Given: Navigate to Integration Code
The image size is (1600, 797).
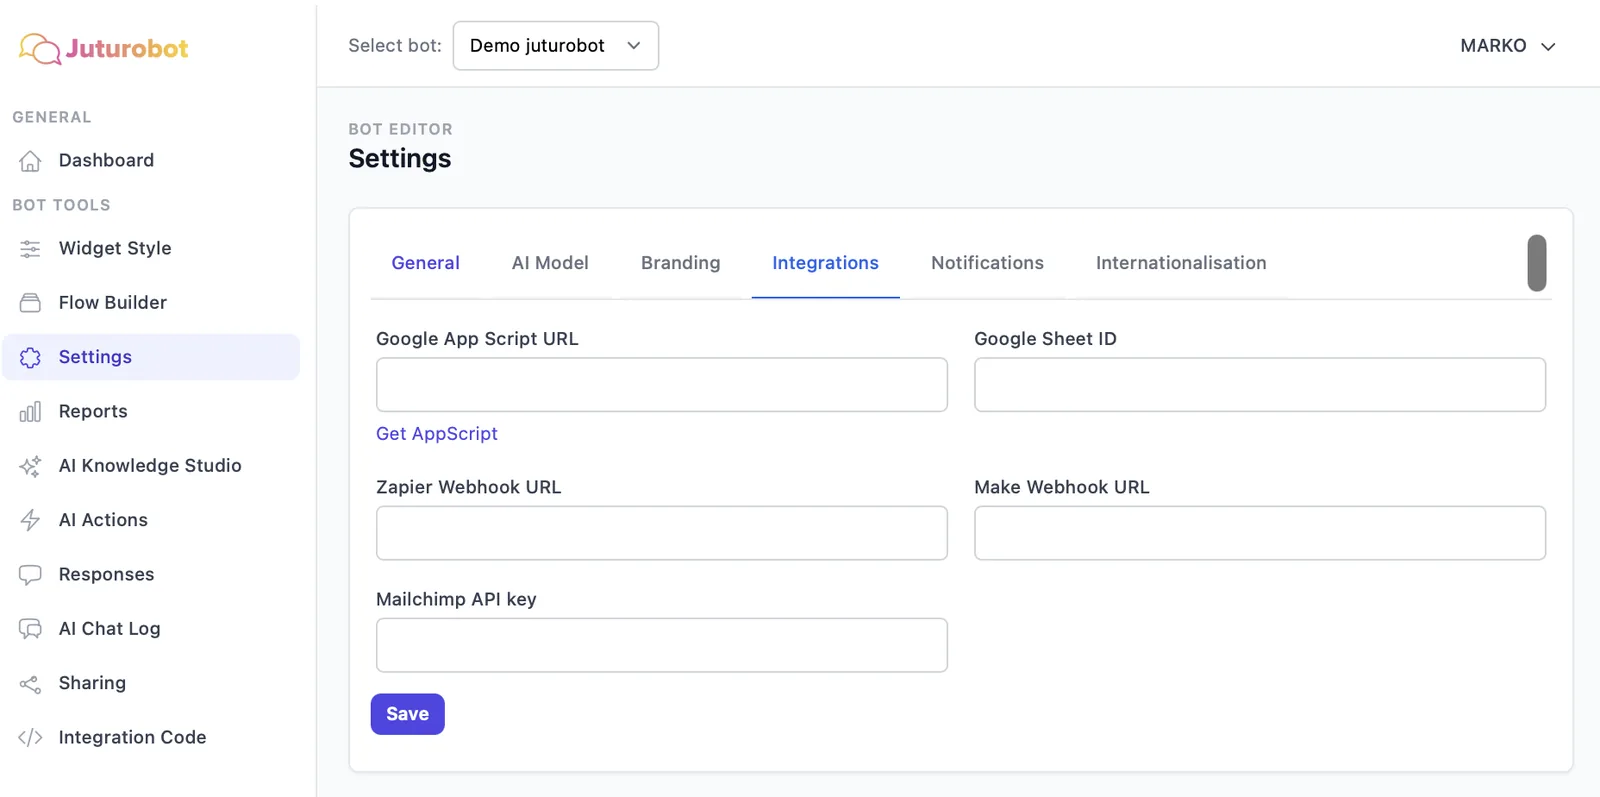Looking at the screenshot, I should (x=151, y=738).
